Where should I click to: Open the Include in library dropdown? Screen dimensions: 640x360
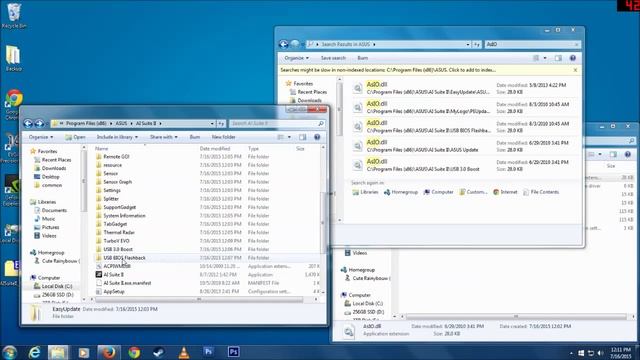[x=117, y=137]
